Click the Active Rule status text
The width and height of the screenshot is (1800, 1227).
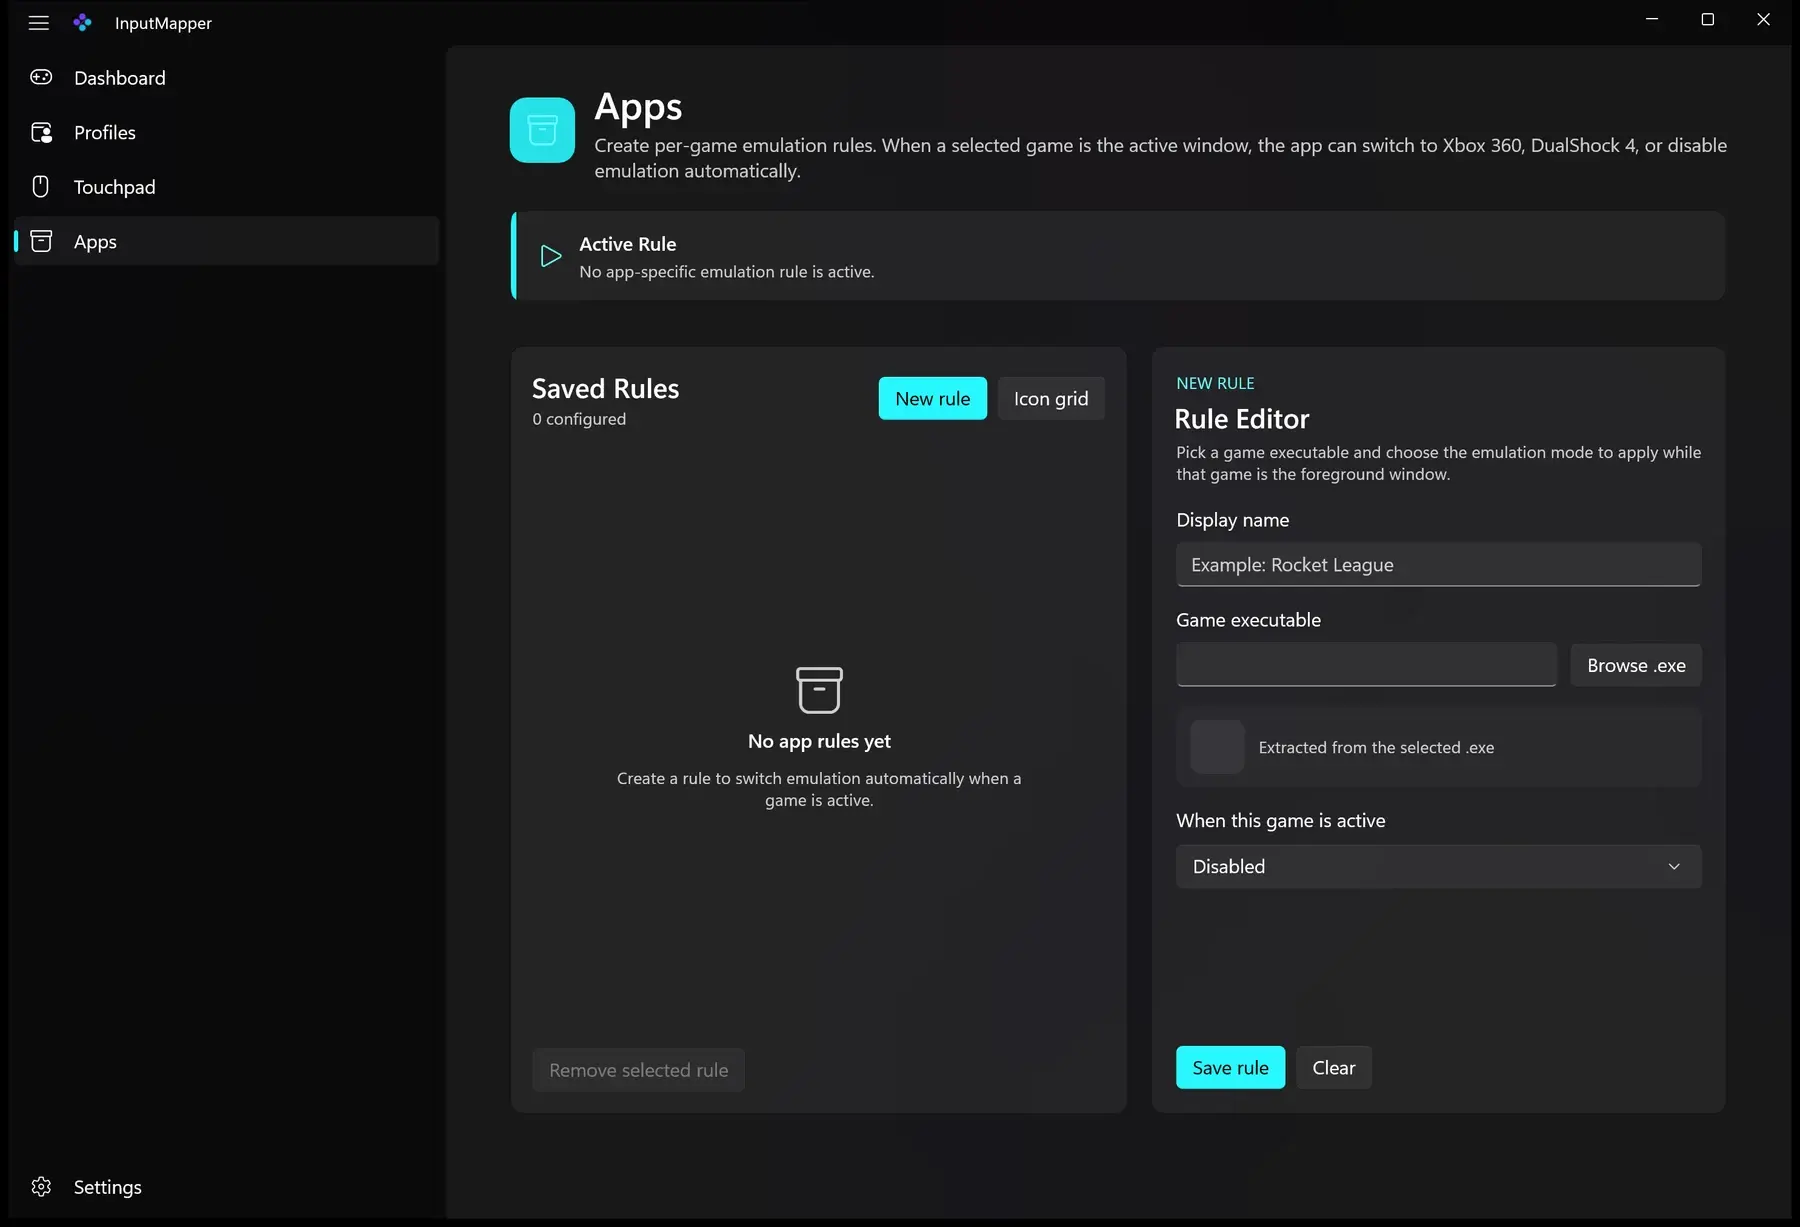pos(727,272)
